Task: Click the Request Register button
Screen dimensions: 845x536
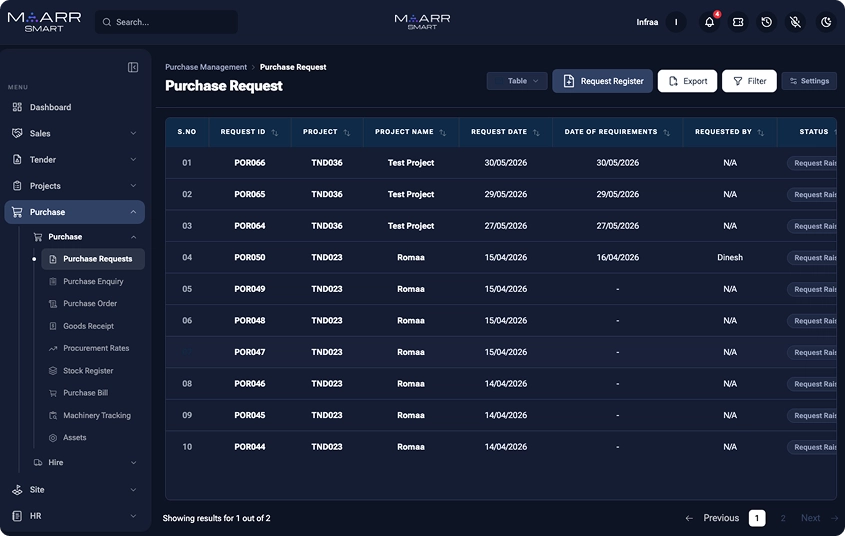Action: 602,81
